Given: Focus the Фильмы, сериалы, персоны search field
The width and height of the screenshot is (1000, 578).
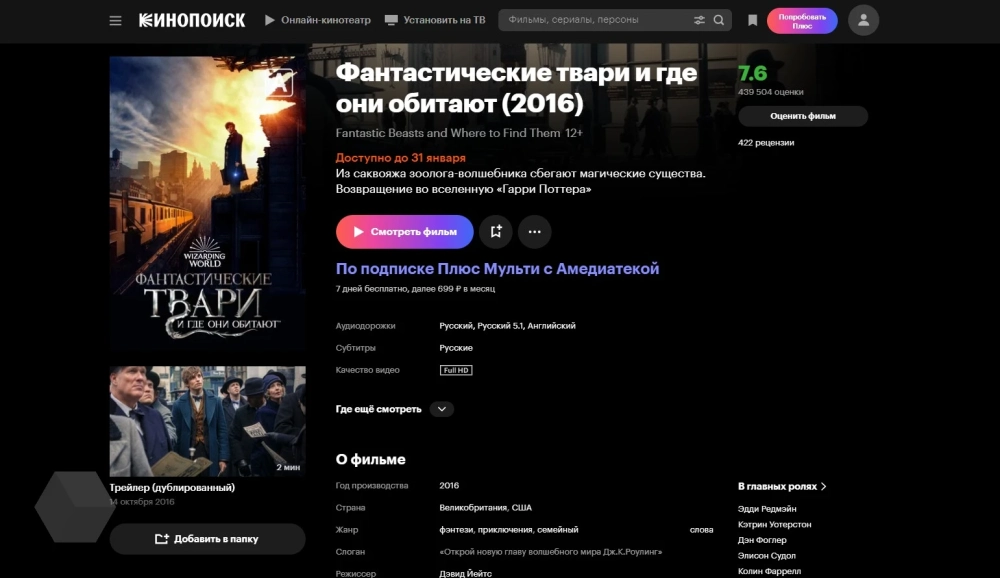Looking at the screenshot, I should click(596, 20).
